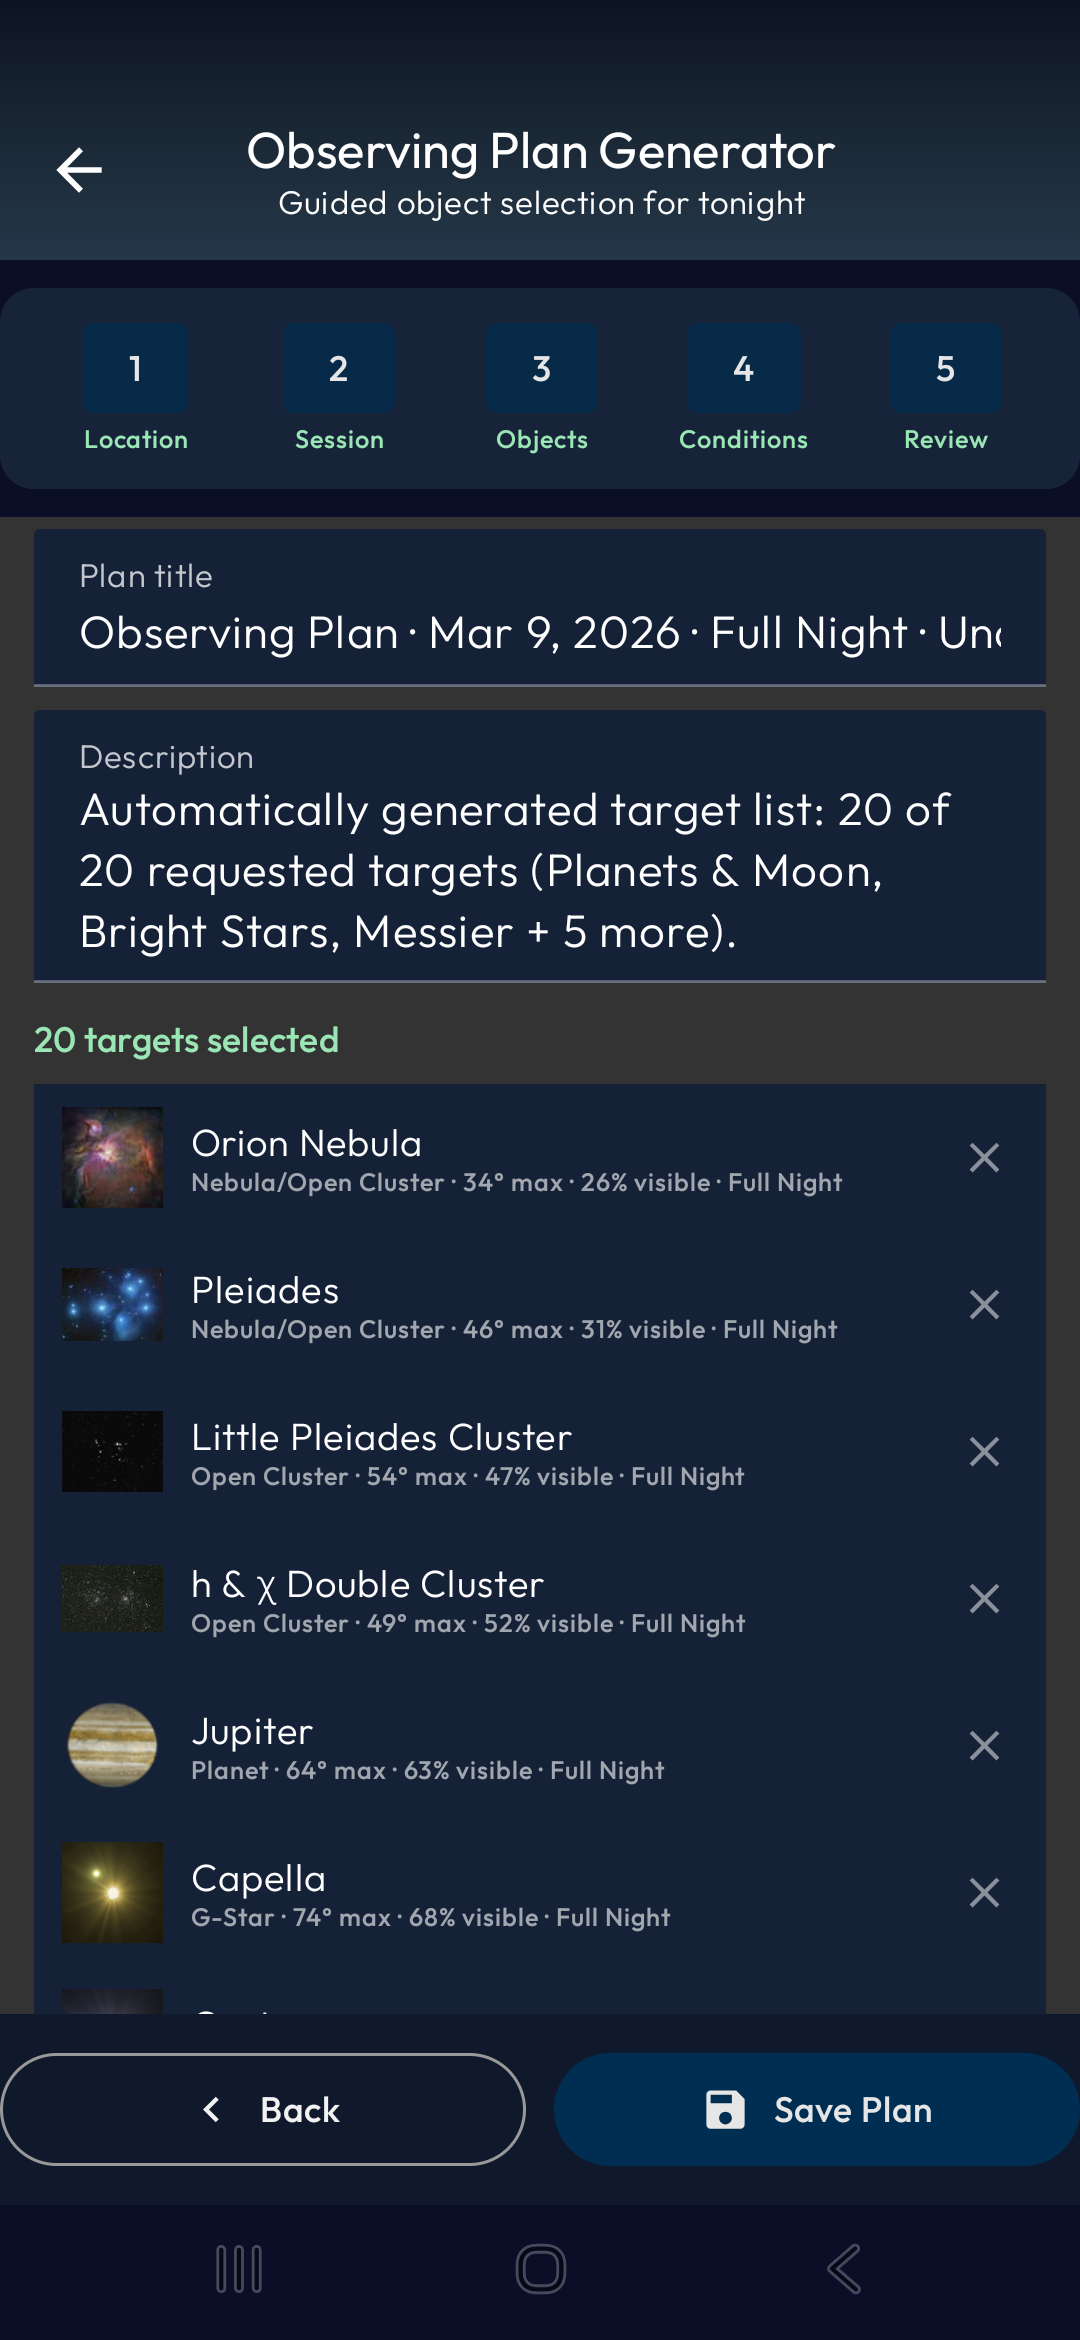View the h & χ Double Cluster thumbnail
Image resolution: width=1080 pixels, height=2340 pixels.
[x=112, y=1598]
